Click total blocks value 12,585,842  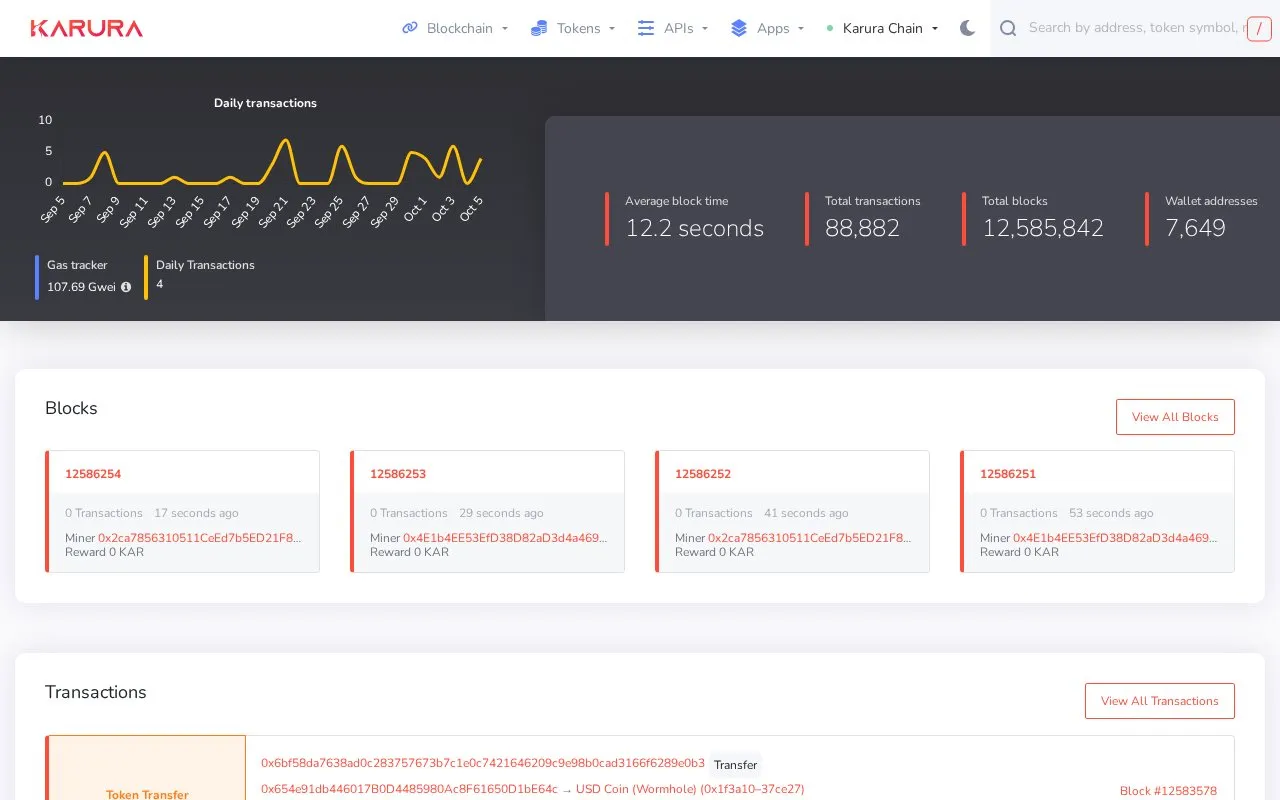coord(1042,228)
